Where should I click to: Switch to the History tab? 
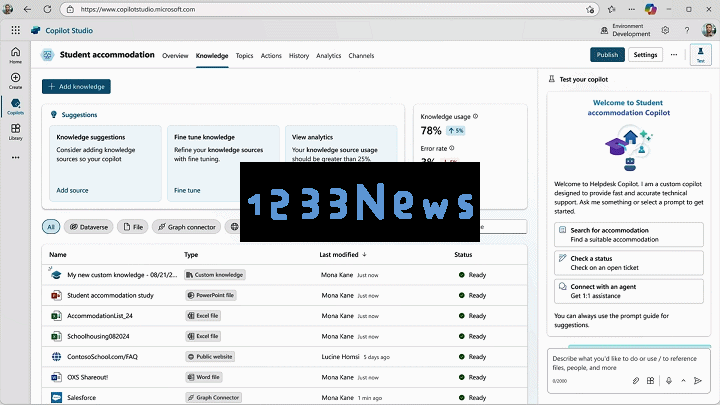pyautogui.click(x=299, y=56)
